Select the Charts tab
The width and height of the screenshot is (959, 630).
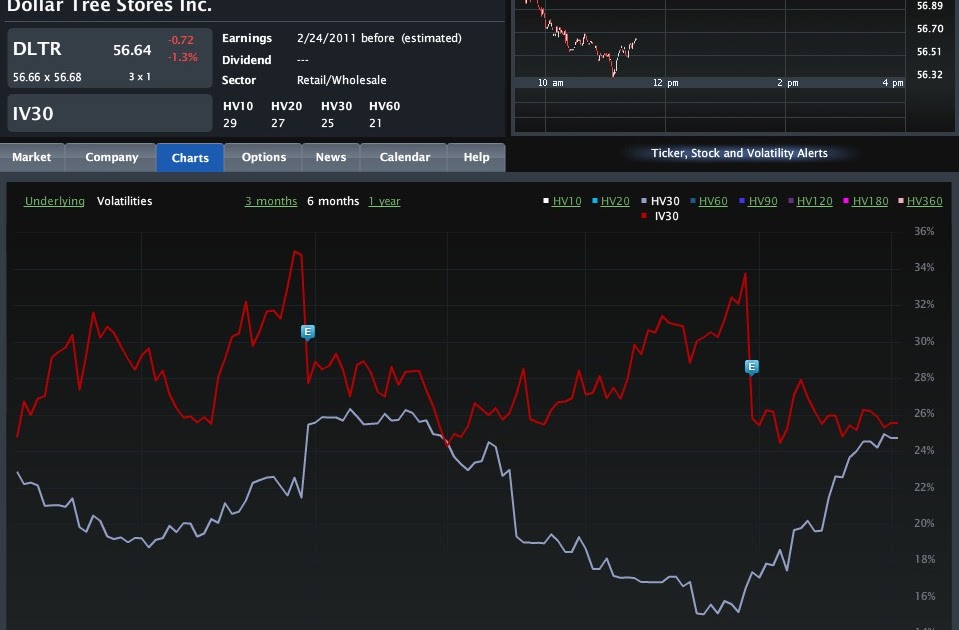[190, 158]
